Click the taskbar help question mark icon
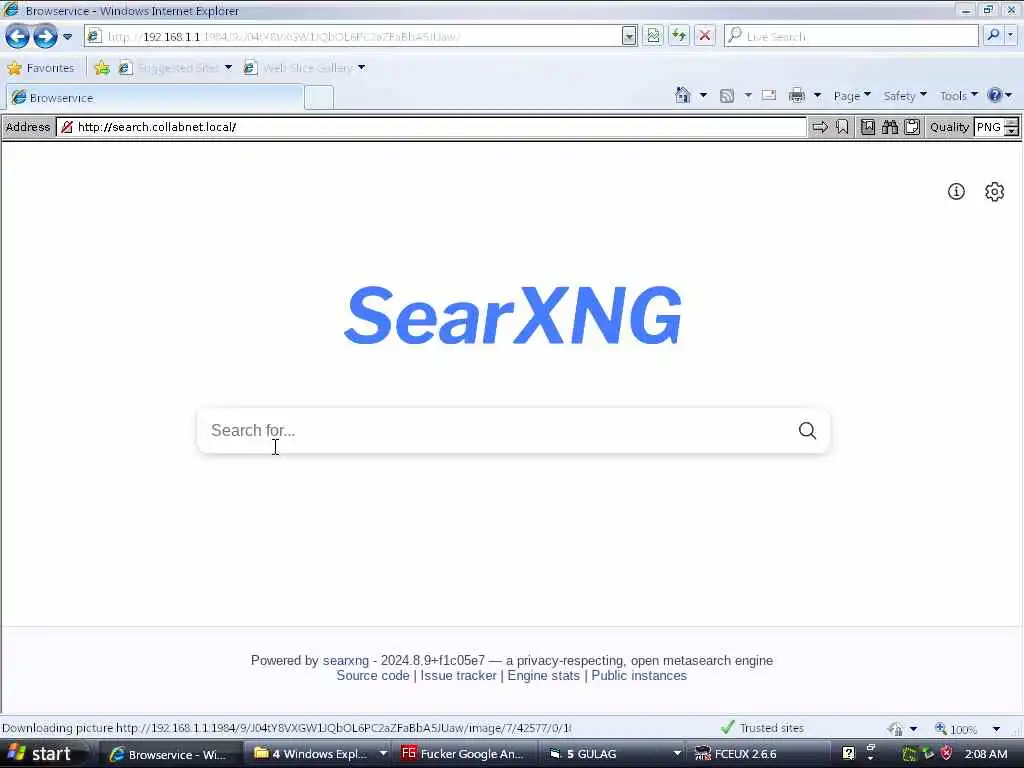 coord(848,754)
